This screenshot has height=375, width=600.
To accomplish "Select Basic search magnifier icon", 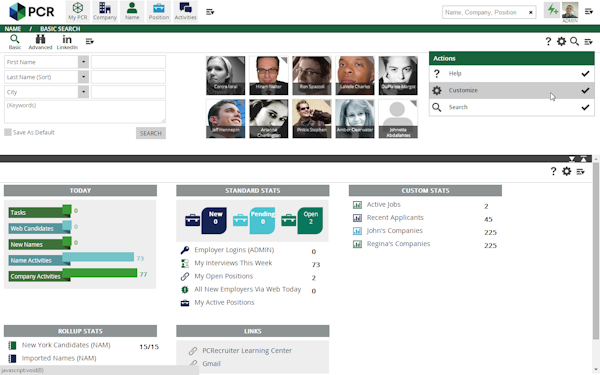I will 15,42.
